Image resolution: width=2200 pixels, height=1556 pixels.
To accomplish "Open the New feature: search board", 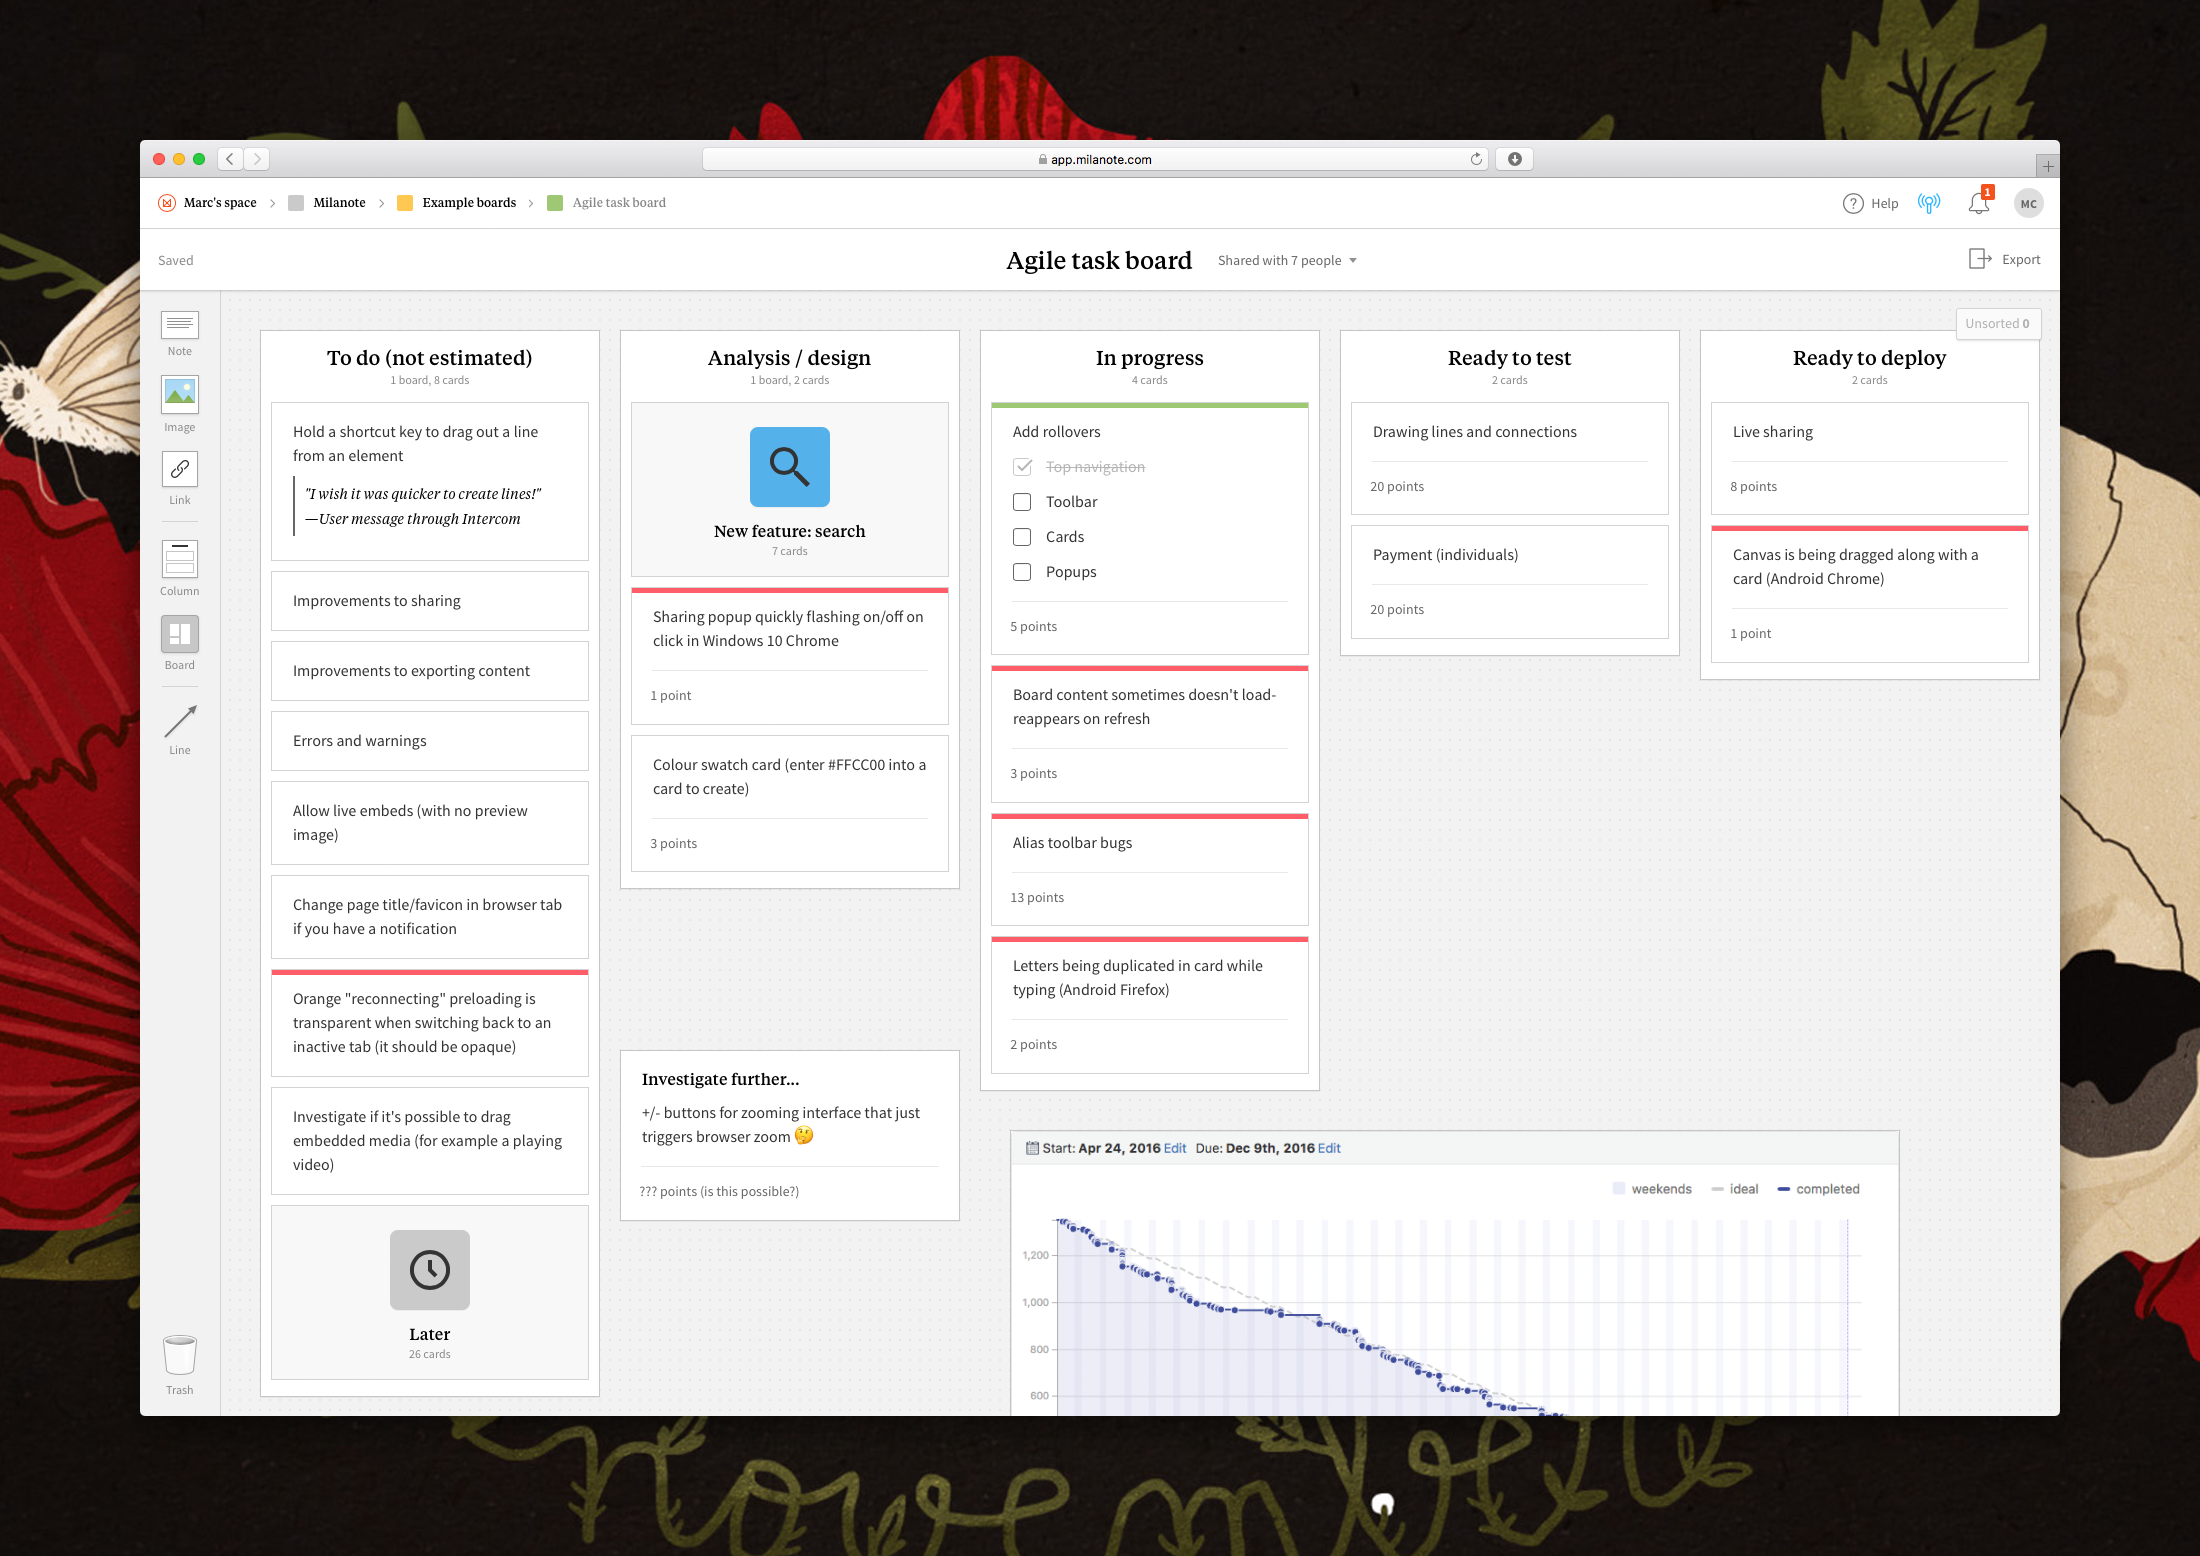I will pyautogui.click(x=790, y=468).
